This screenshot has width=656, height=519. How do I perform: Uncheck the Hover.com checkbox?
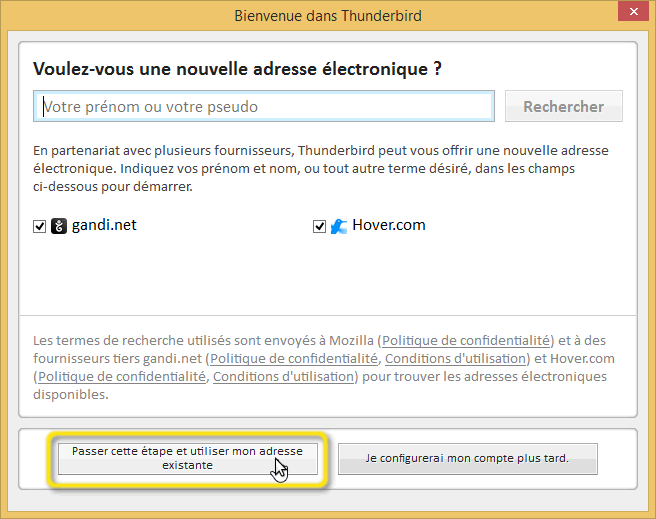click(x=319, y=226)
